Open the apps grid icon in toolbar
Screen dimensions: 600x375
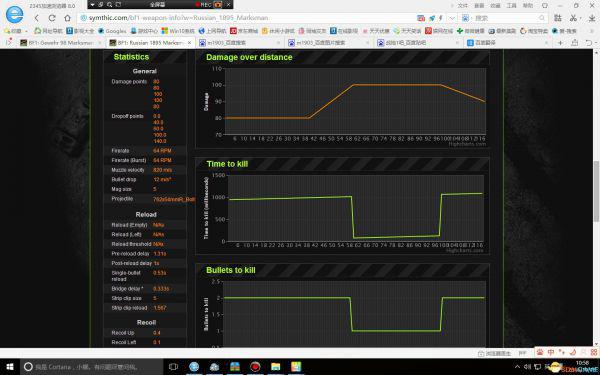558,18
